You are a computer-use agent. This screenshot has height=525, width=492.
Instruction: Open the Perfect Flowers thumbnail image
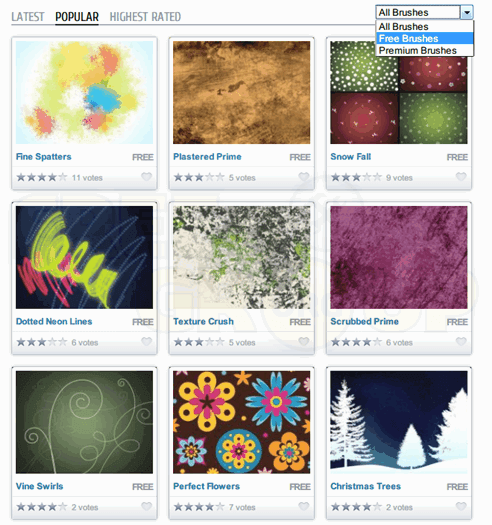[x=241, y=422]
